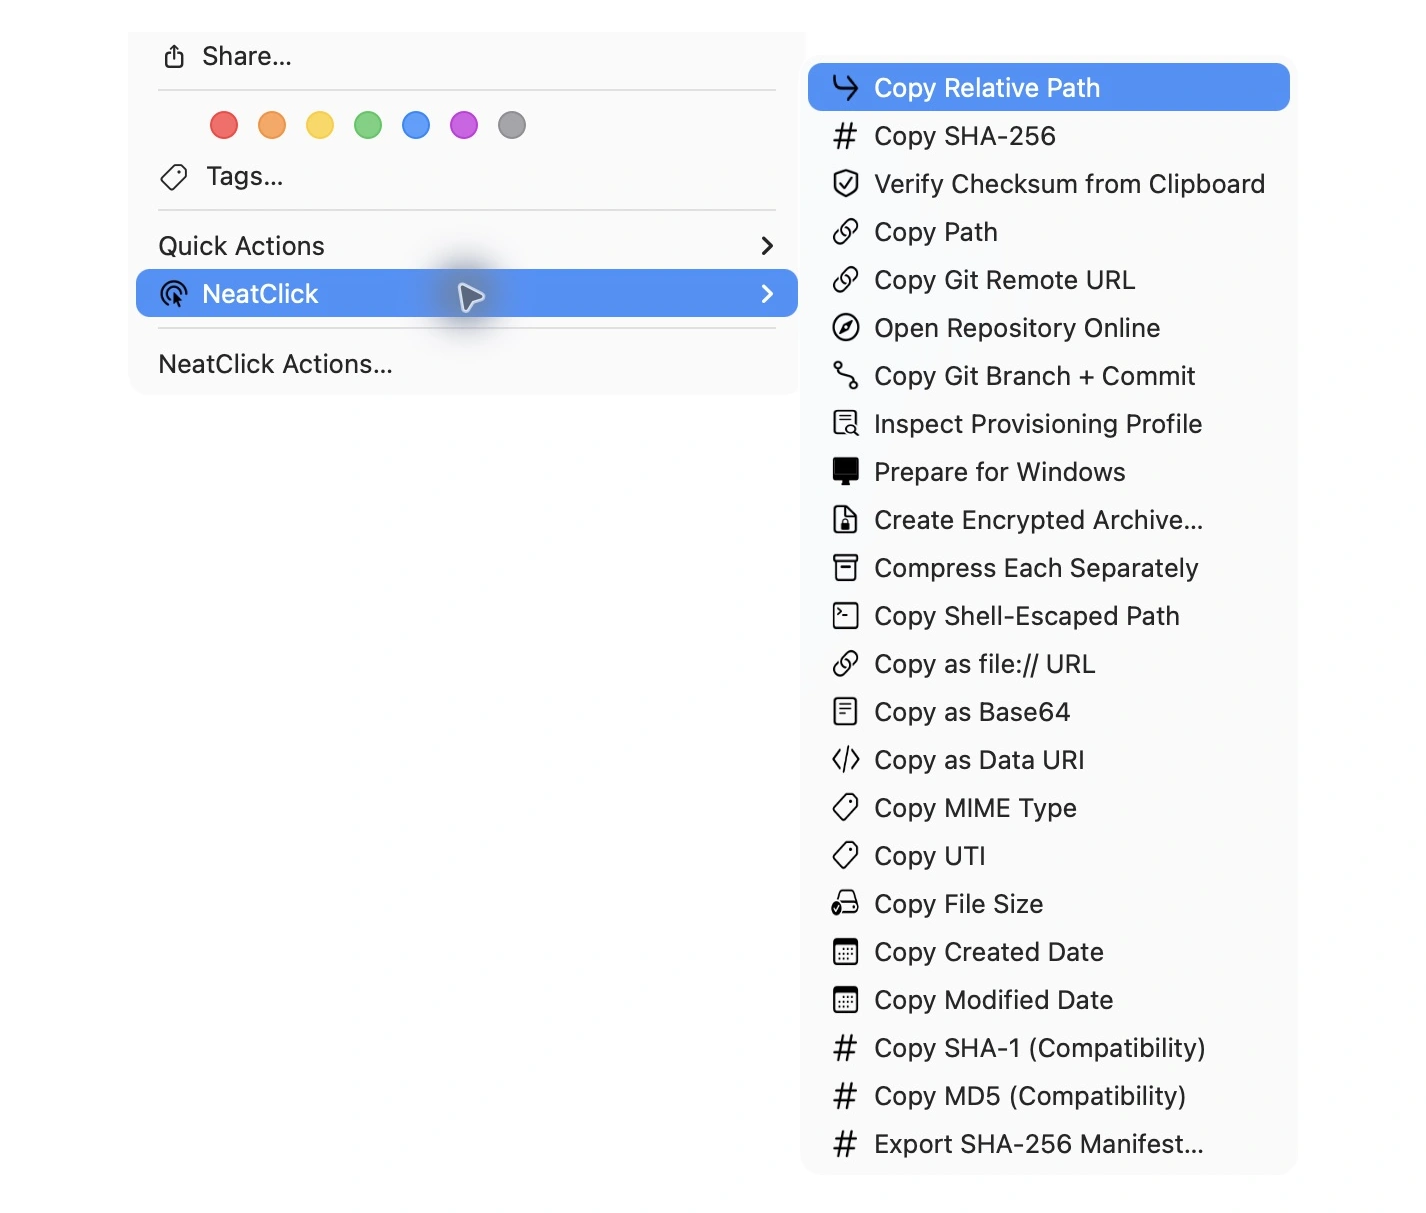Click the link icon beside Copy Path

coord(846,232)
